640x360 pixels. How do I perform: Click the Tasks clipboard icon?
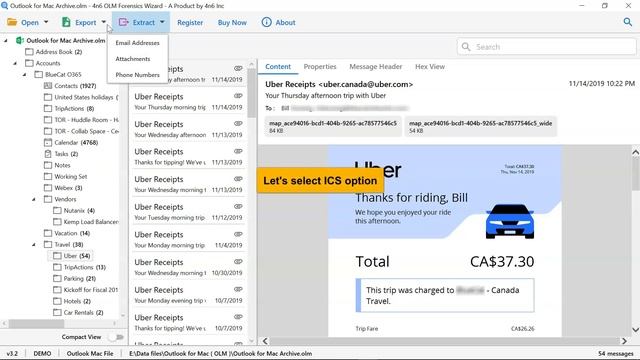pyautogui.click(x=48, y=154)
